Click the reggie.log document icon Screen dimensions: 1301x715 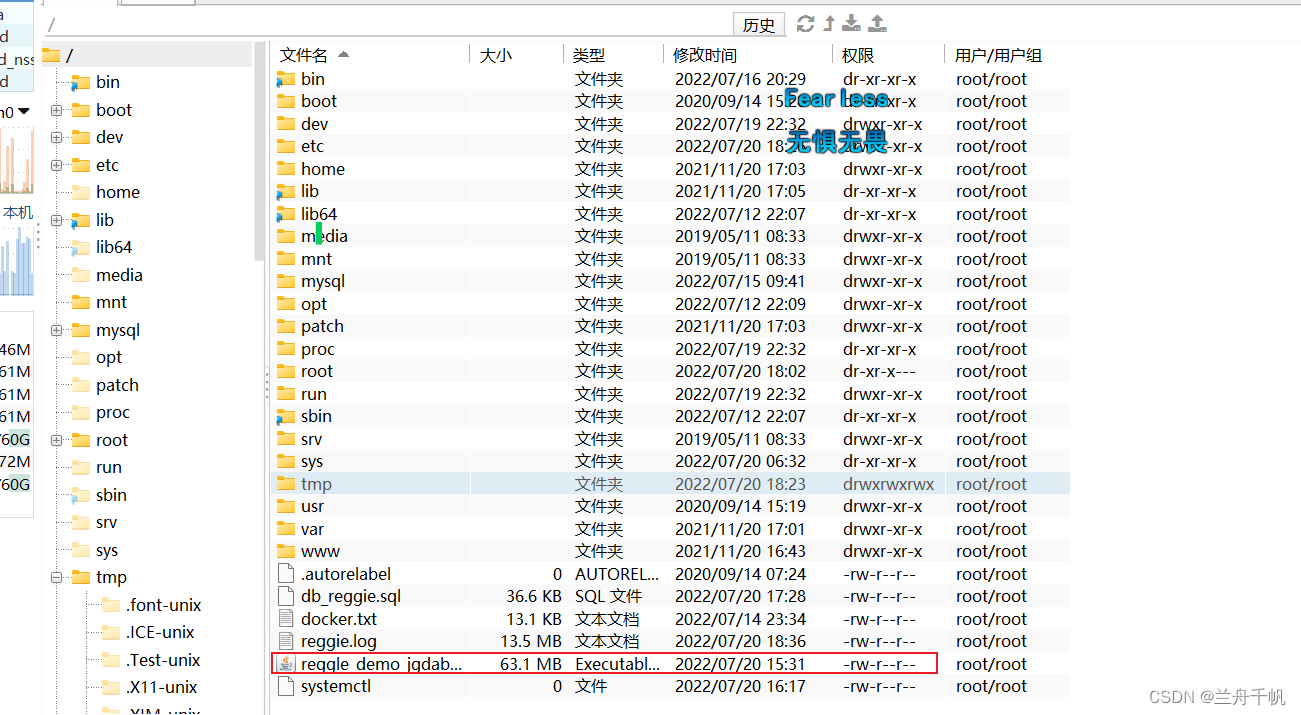pyautogui.click(x=286, y=641)
